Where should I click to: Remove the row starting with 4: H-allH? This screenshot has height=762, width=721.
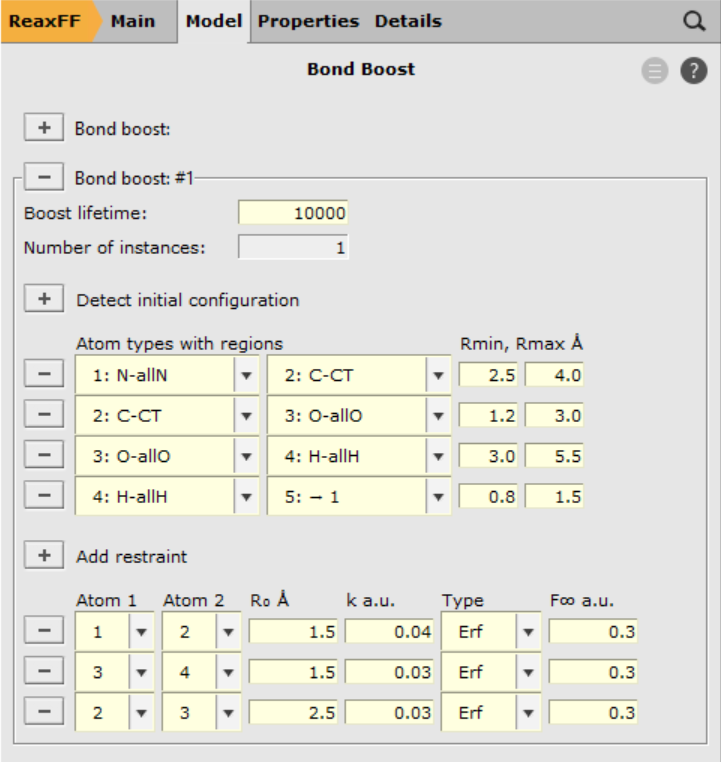click(44, 496)
